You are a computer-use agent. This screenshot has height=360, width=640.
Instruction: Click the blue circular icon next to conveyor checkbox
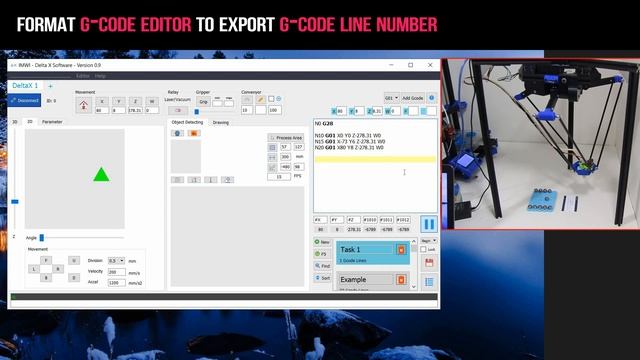279,99
